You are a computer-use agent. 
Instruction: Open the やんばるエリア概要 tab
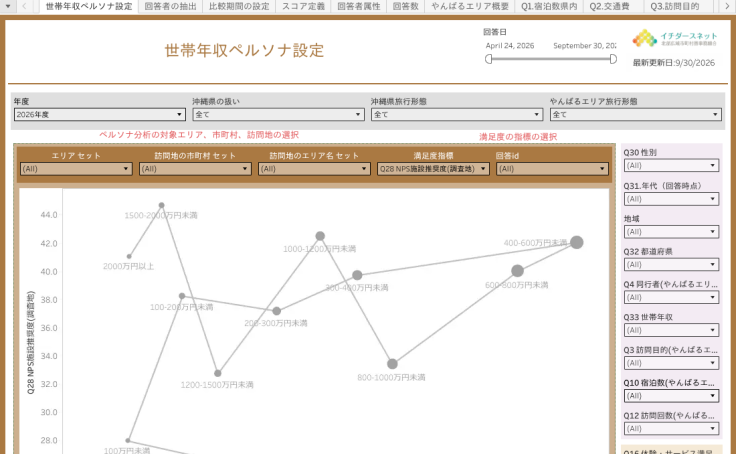tap(470, 6)
